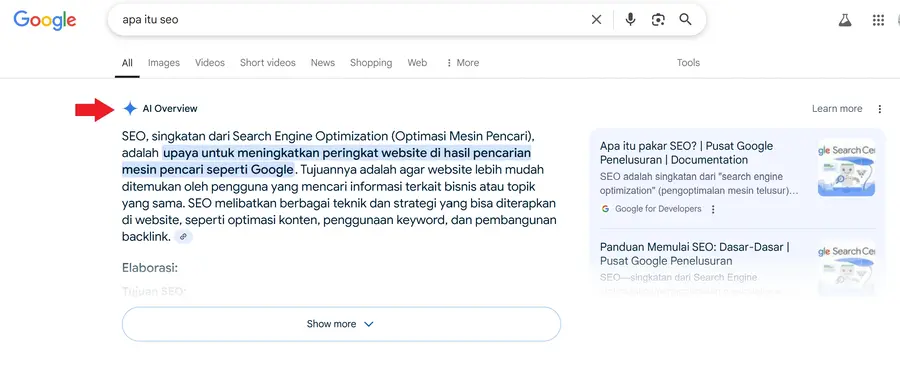The image size is (900, 380).
Task: Expand AI Overview with Show more
Action: tap(341, 324)
